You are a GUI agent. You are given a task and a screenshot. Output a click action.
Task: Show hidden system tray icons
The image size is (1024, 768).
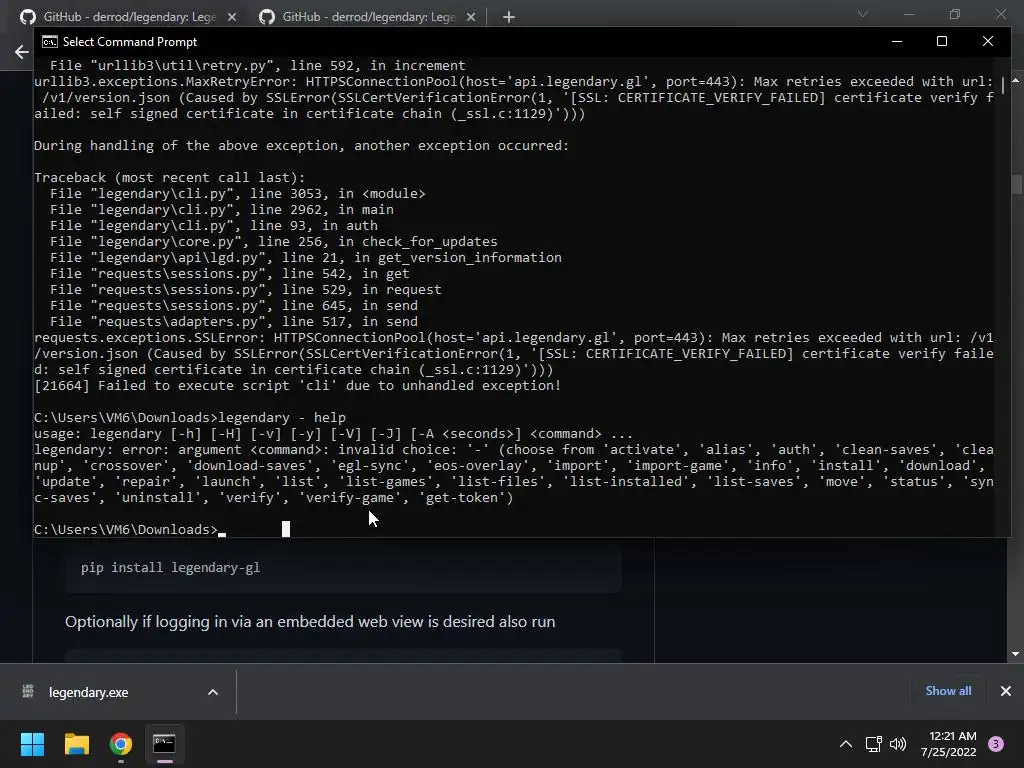(846, 744)
